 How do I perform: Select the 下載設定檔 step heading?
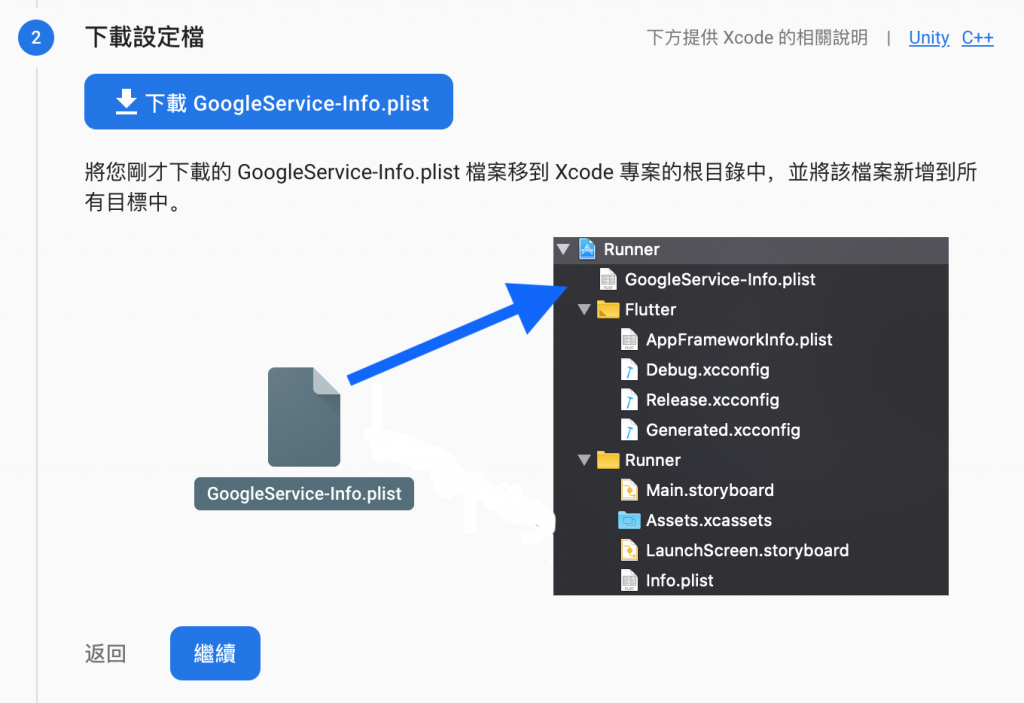pos(144,37)
